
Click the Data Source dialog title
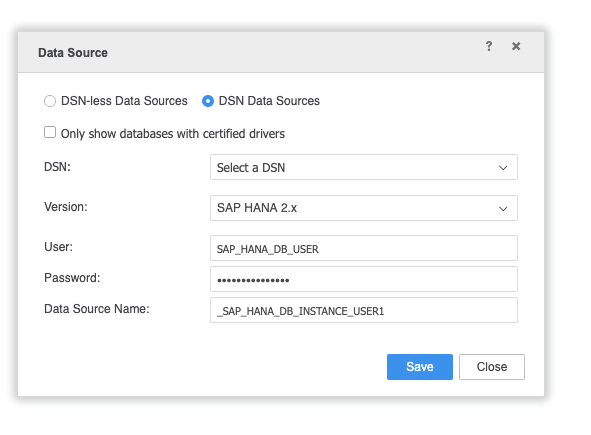[x=73, y=53]
